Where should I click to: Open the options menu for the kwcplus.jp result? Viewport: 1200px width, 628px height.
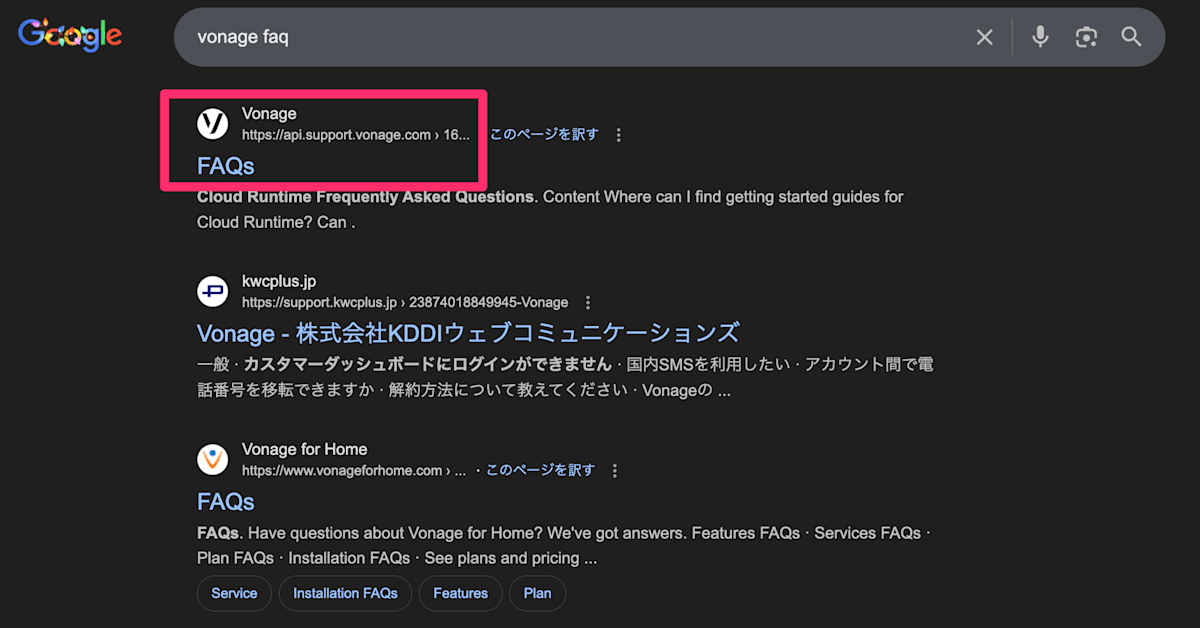[x=588, y=301]
